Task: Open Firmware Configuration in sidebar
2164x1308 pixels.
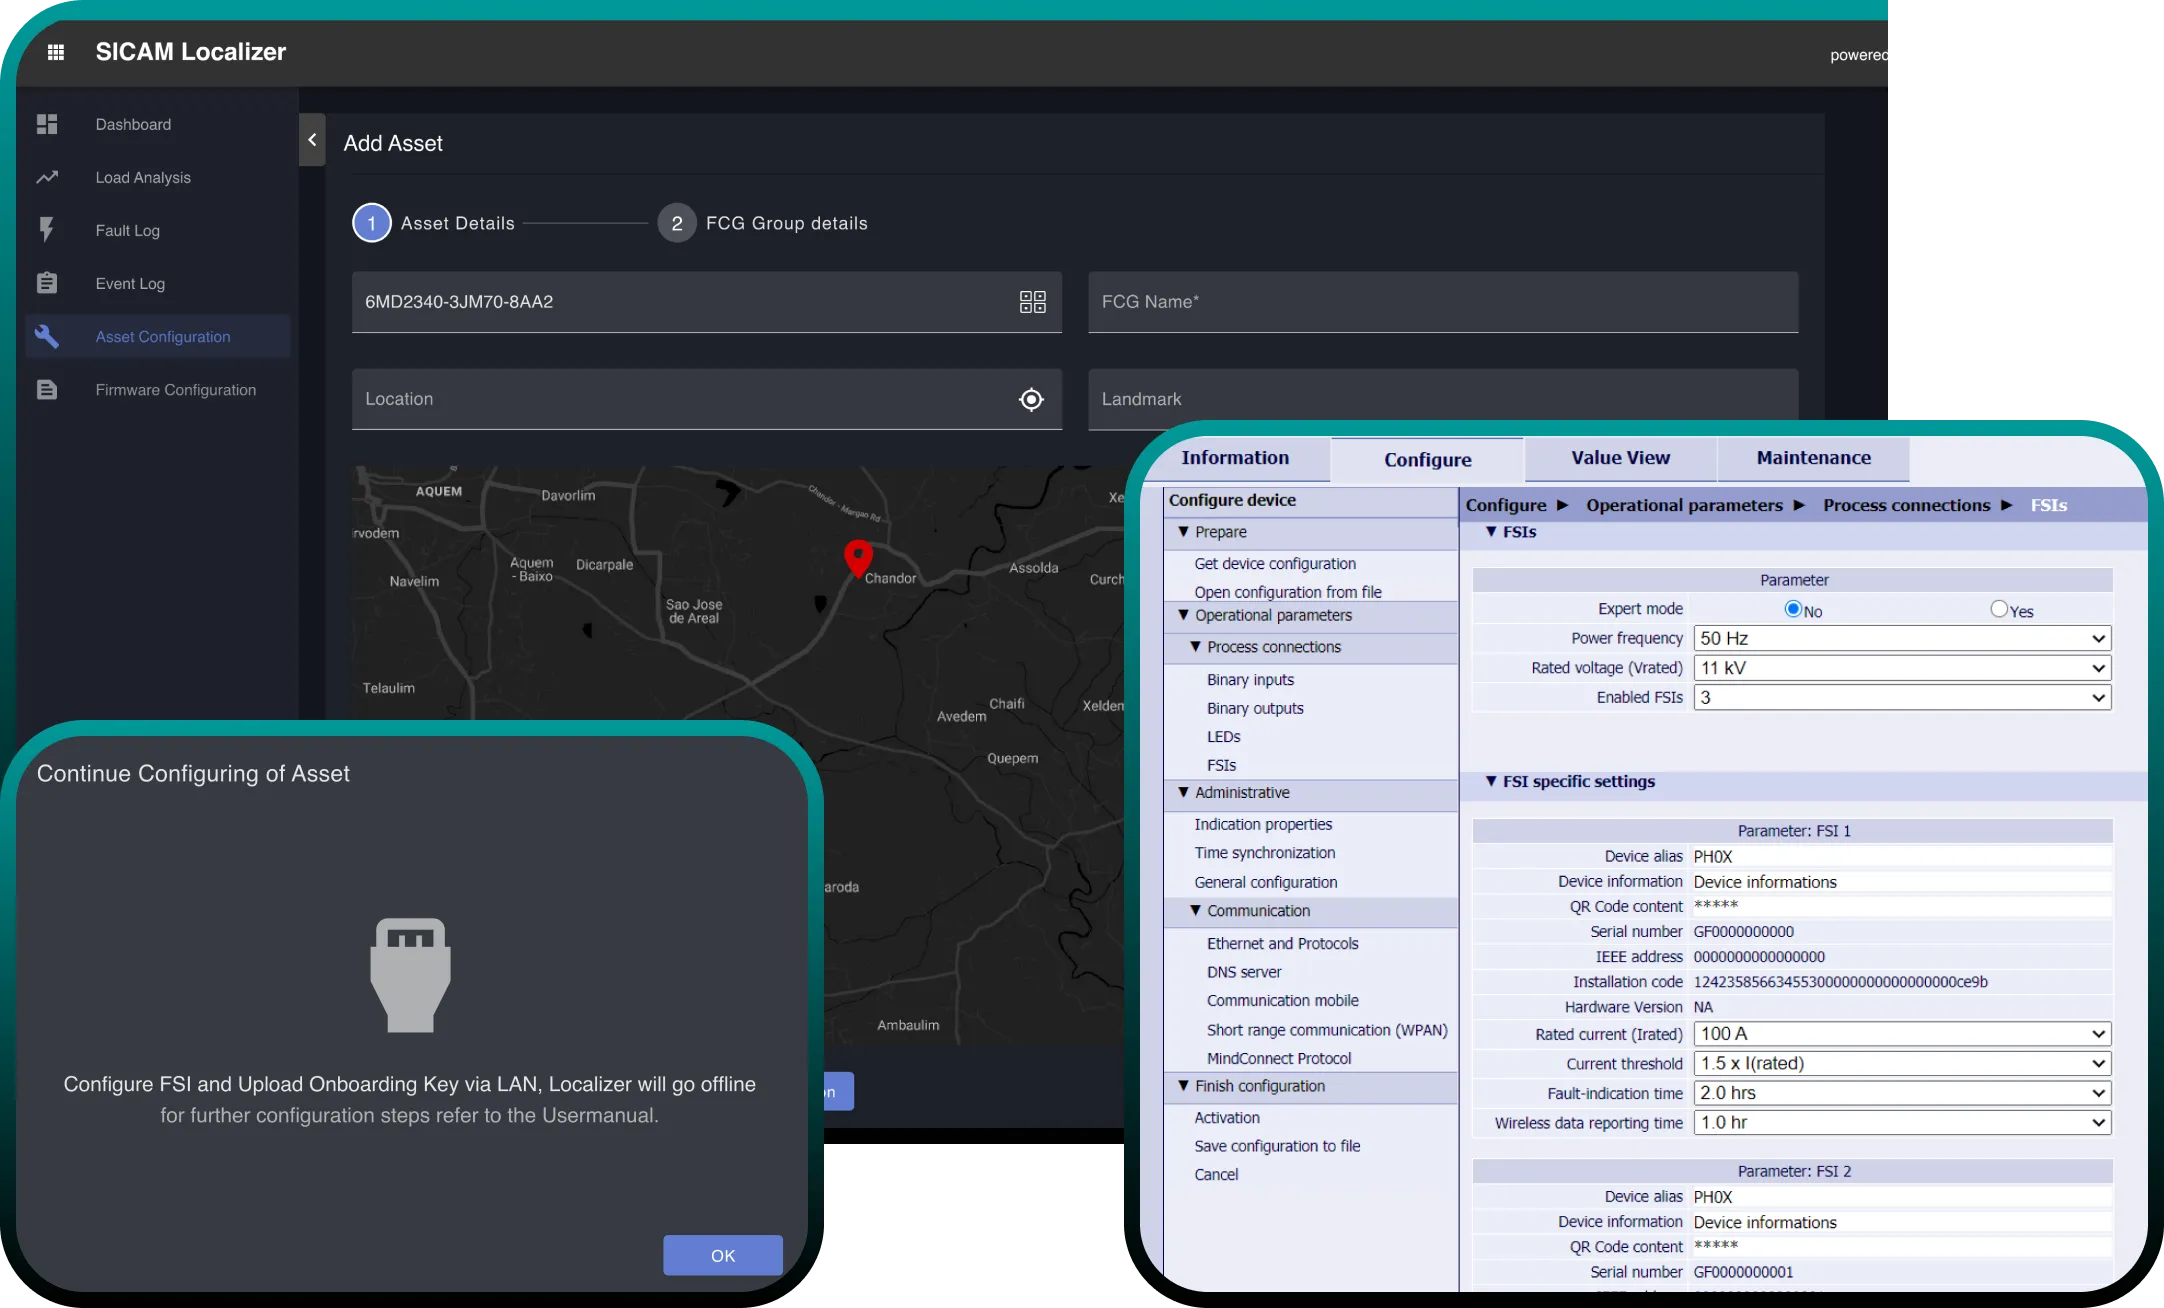Action: click(x=176, y=390)
